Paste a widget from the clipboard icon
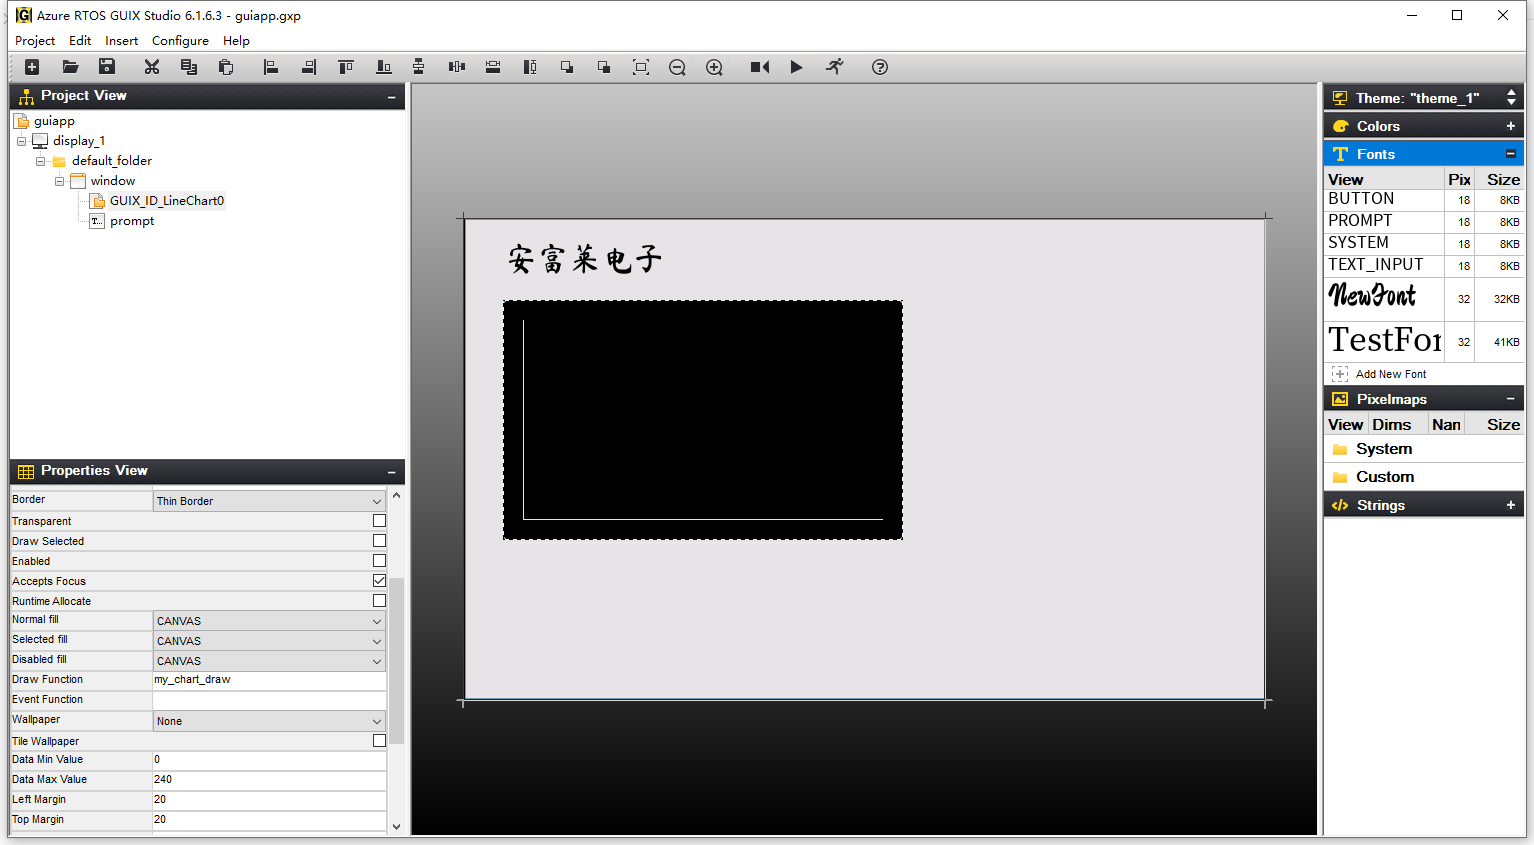Viewport: 1534px width, 845px height. (x=226, y=67)
